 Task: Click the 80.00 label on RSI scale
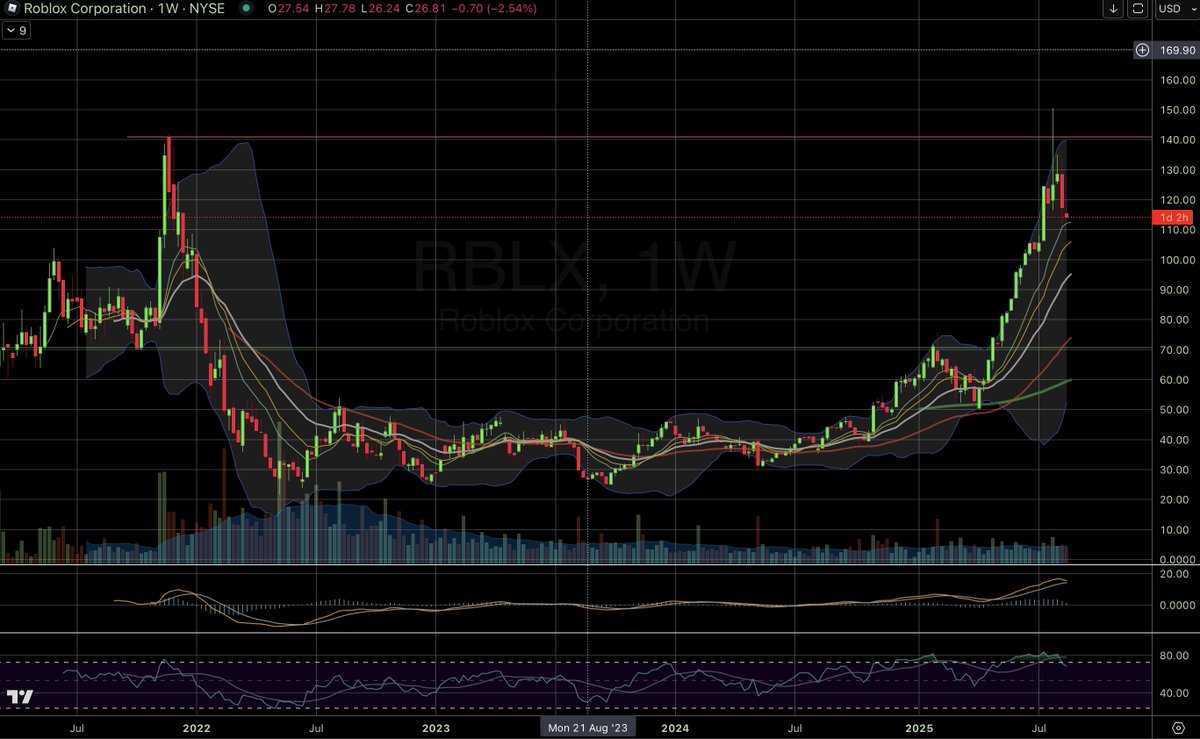point(1175,656)
